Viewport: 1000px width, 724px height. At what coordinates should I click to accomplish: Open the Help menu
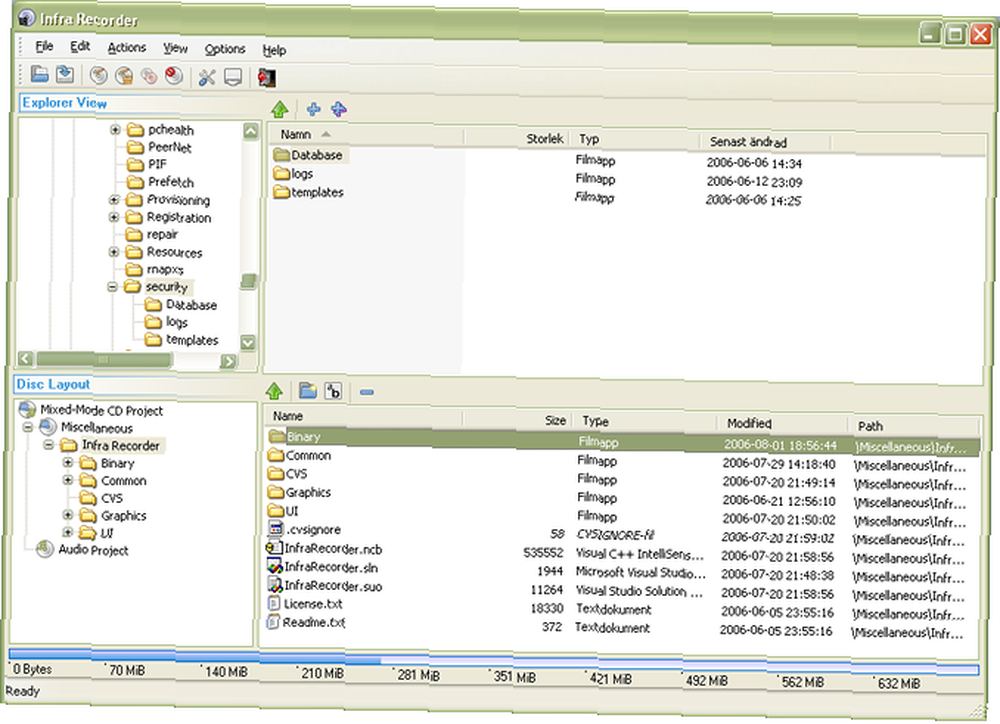coord(274,50)
